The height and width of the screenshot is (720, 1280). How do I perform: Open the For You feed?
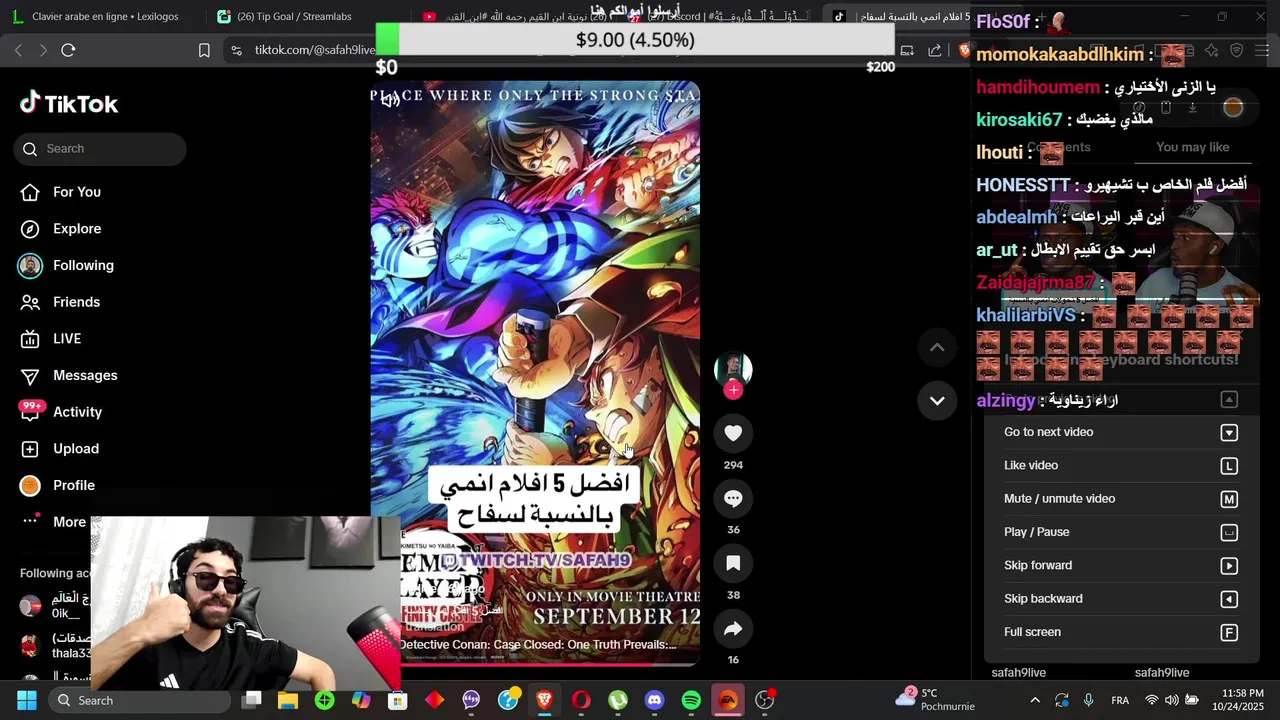coord(61,192)
